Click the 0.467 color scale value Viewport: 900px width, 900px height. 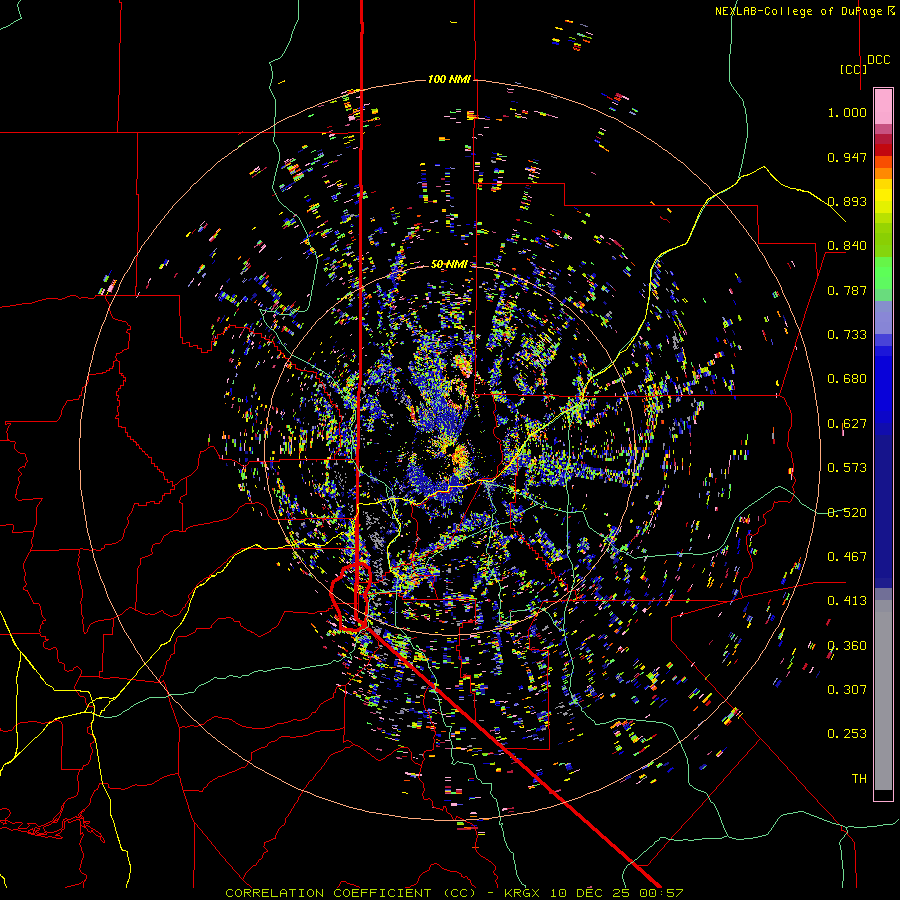(847, 557)
